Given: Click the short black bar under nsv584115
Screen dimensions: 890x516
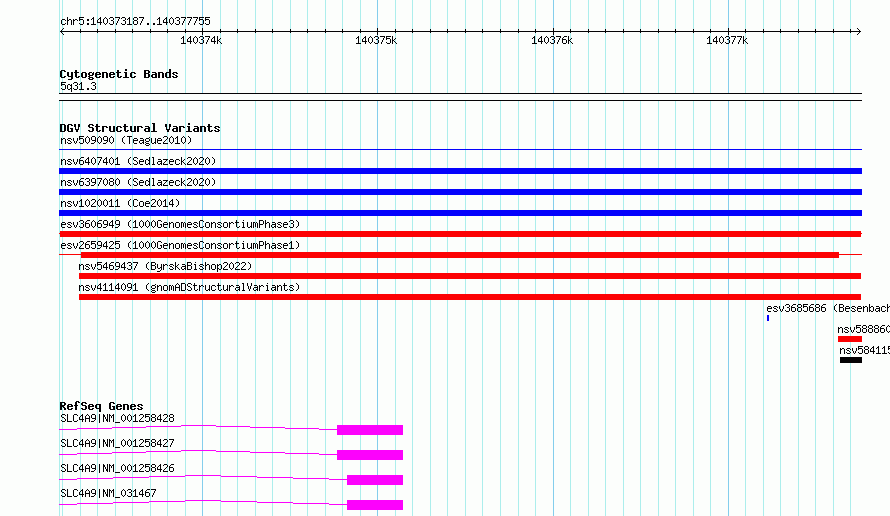Looking at the screenshot, I should pyautogui.click(x=851, y=360).
